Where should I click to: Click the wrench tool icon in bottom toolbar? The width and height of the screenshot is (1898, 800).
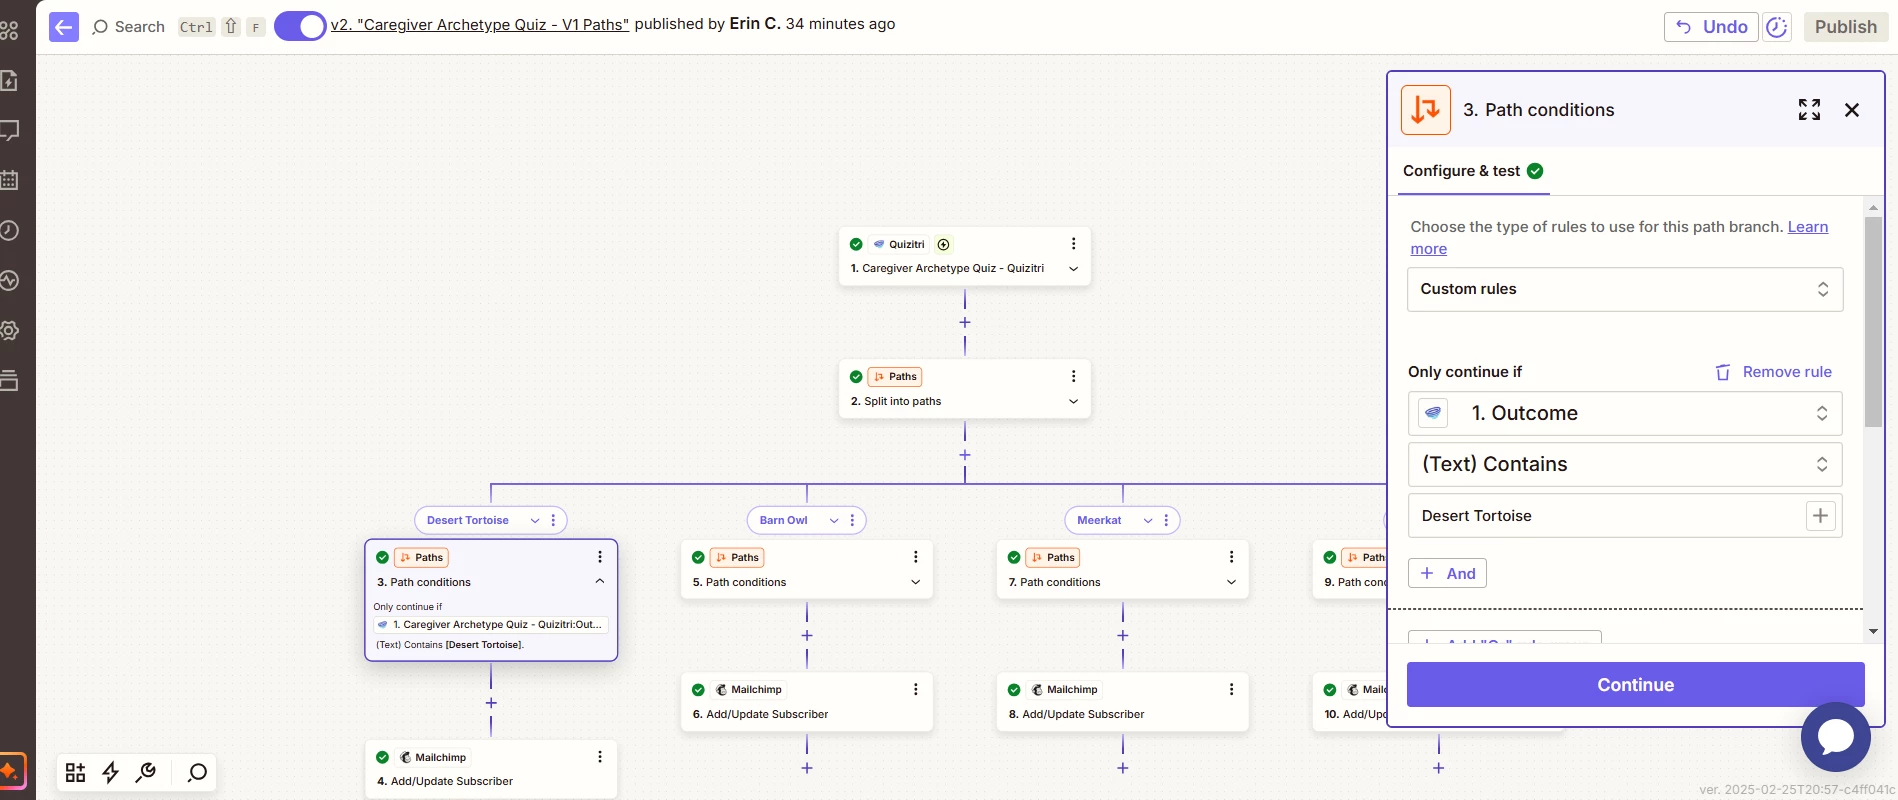point(146,772)
